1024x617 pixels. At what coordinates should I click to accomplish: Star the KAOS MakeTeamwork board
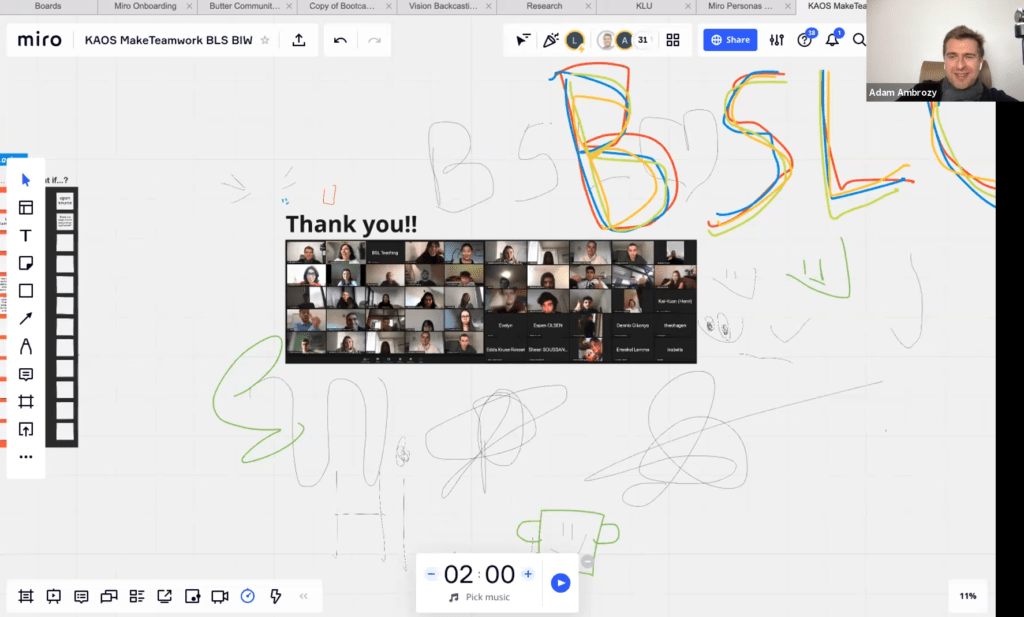coord(265,40)
